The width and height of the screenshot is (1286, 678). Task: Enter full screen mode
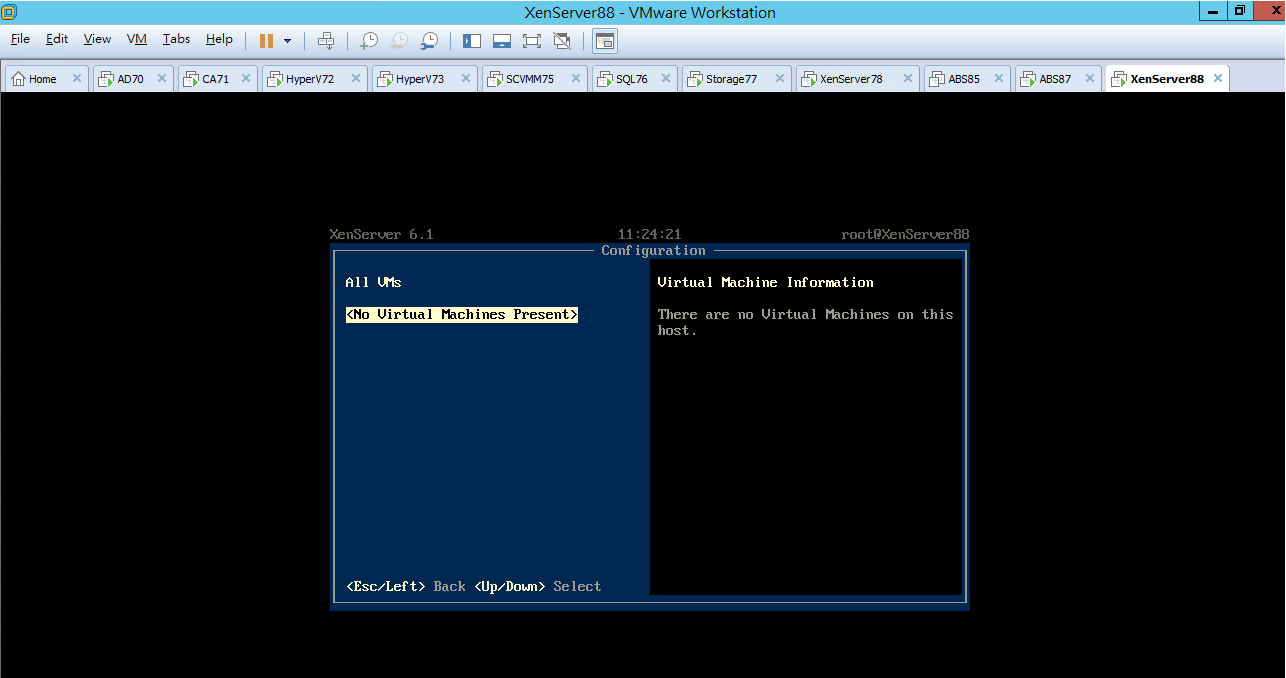(532, 40)
